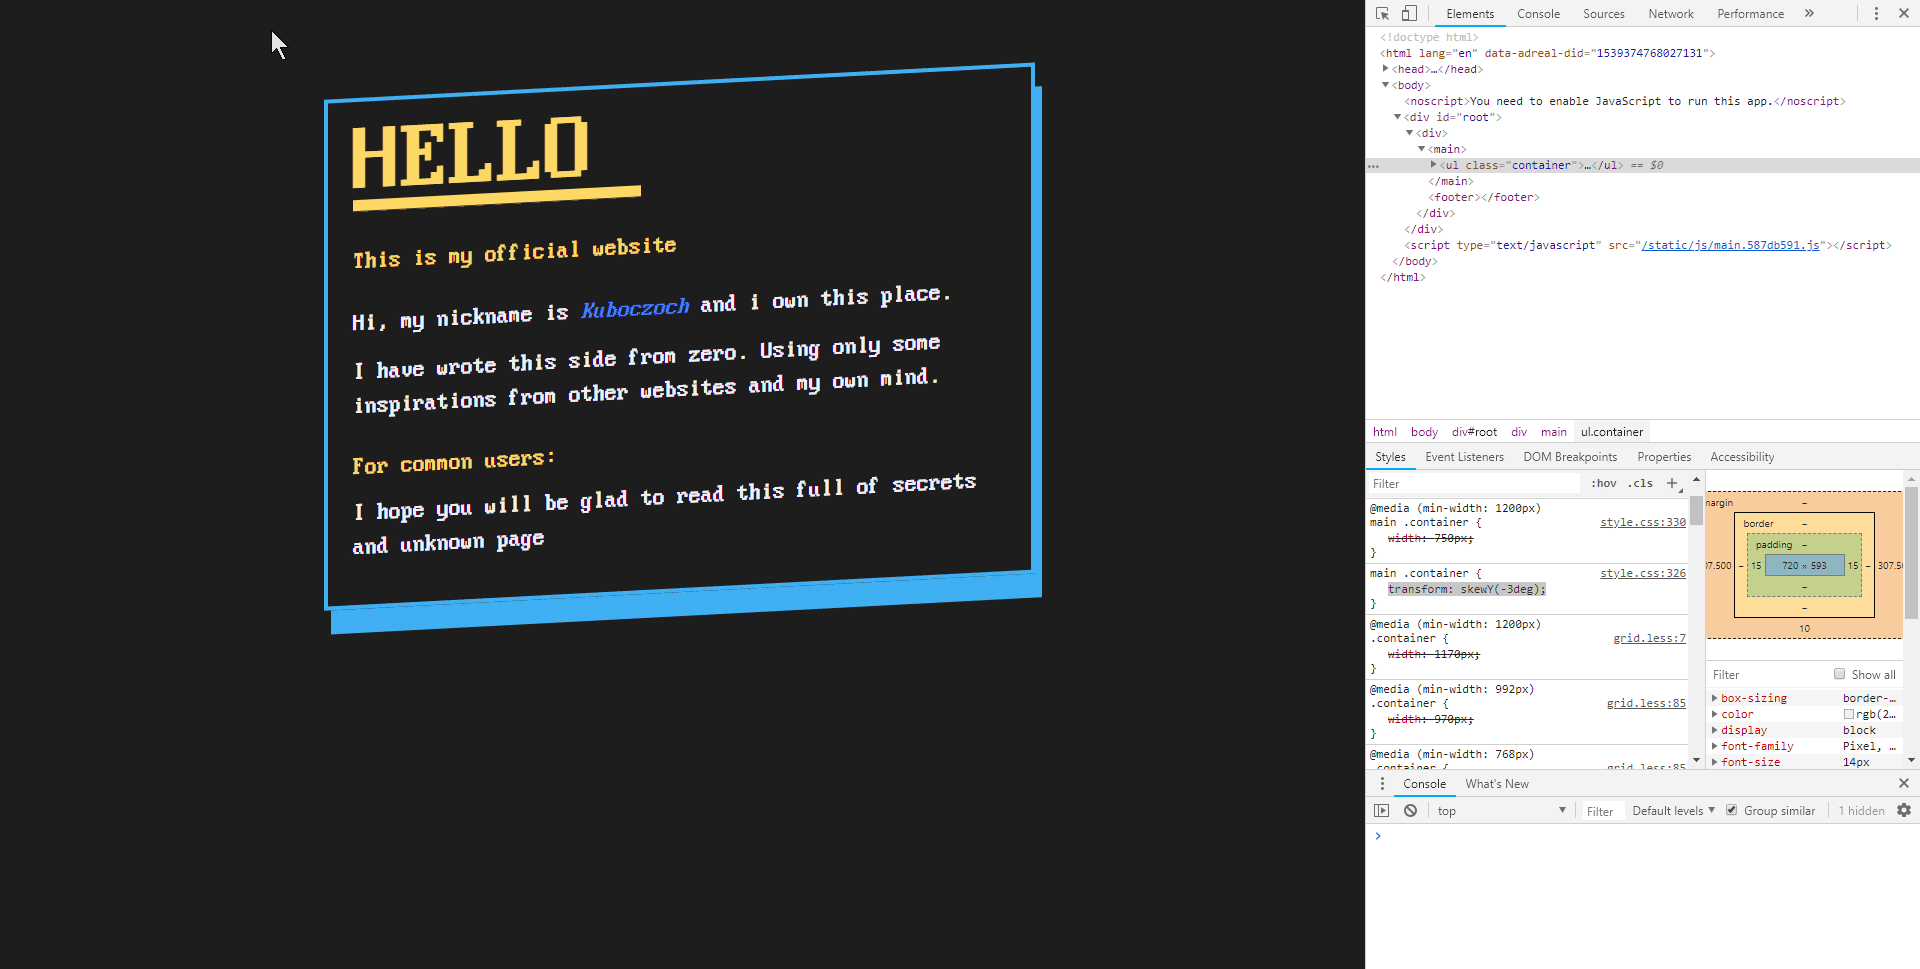
Task: Expand the head element in DOM tree
Action: (1386, 69)
